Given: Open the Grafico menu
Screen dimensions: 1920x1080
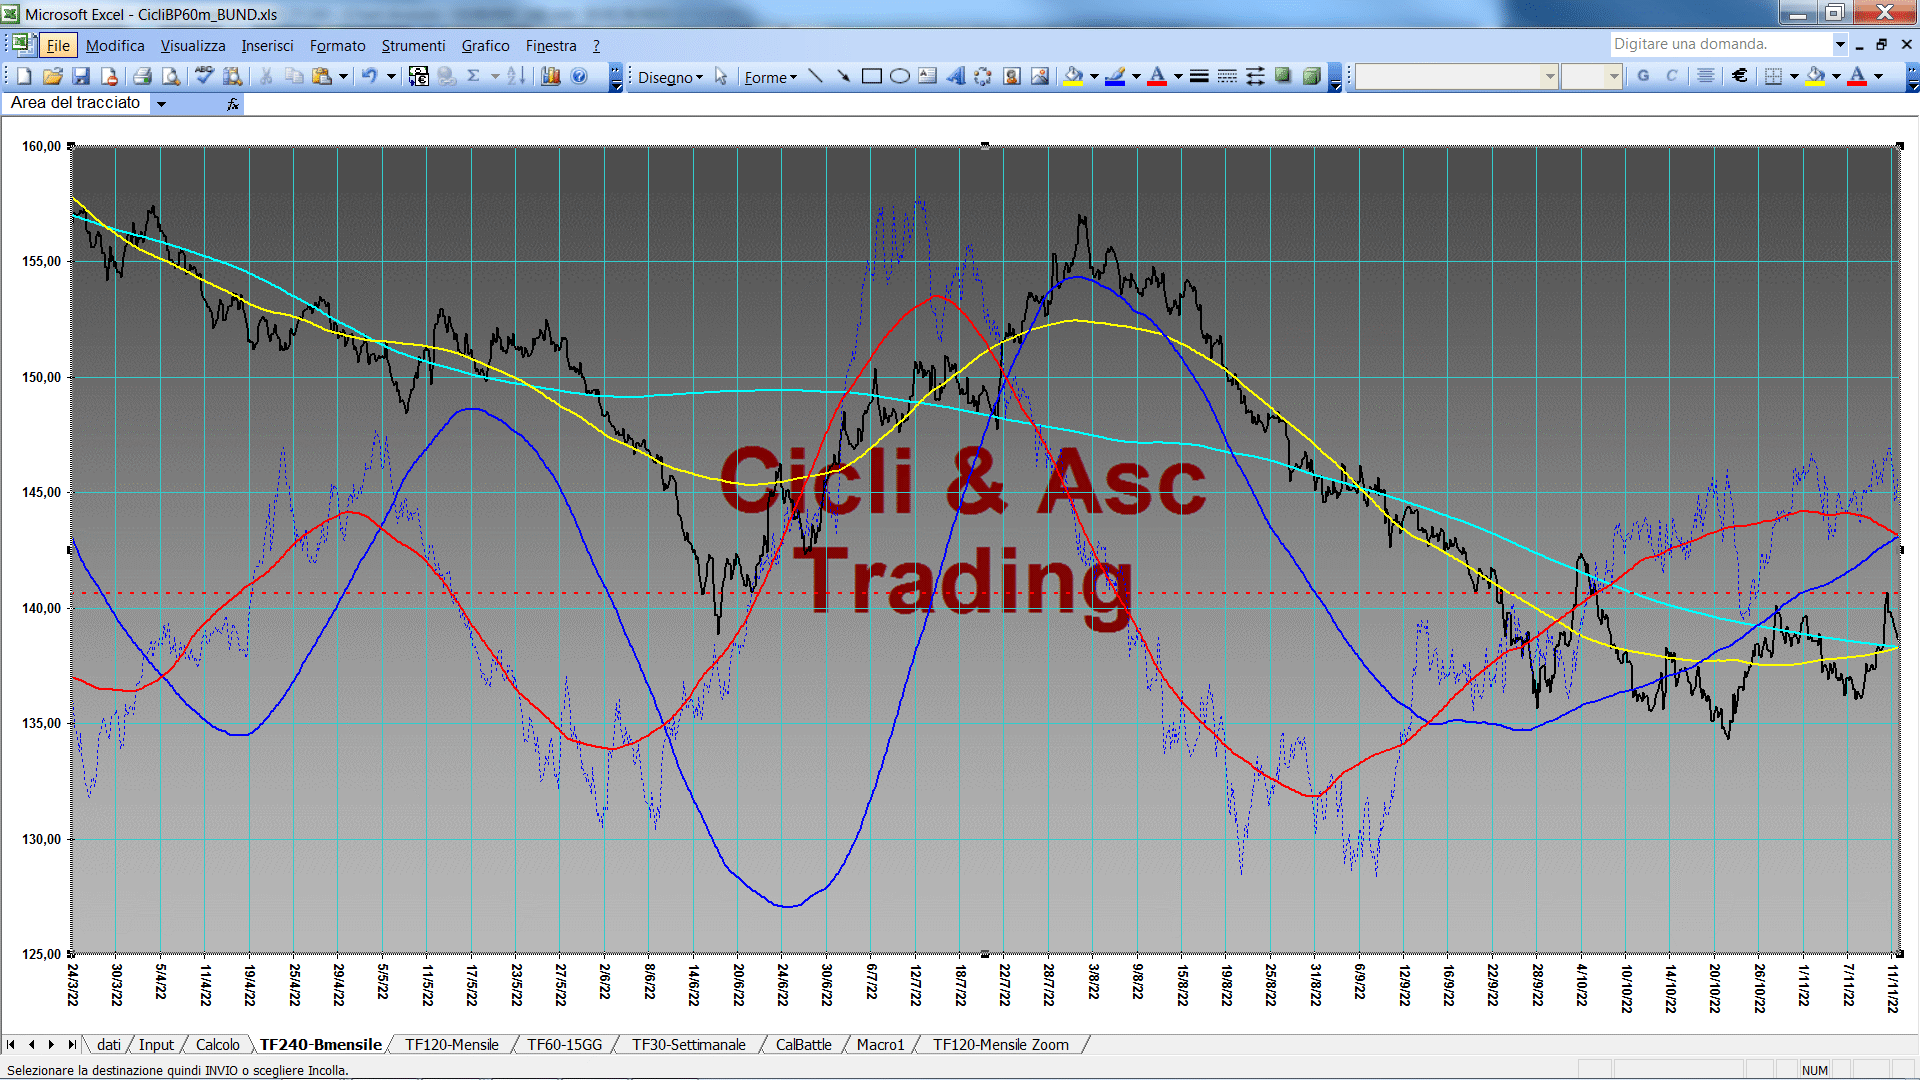Looking at the screenshot, I should click(x=485, y=46).
